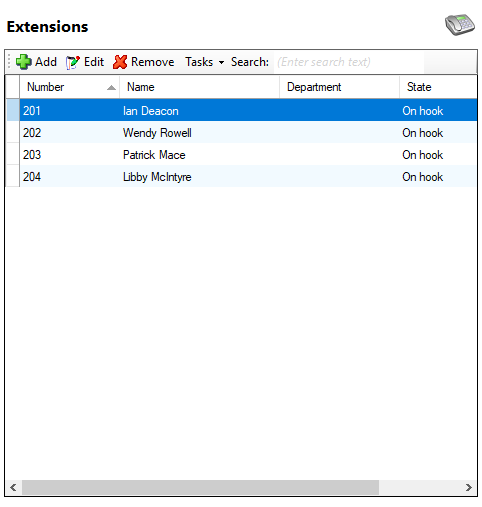Screen dimensions: 482x507
Task: Sort by State column header
Action: click(x=438, y=87)
